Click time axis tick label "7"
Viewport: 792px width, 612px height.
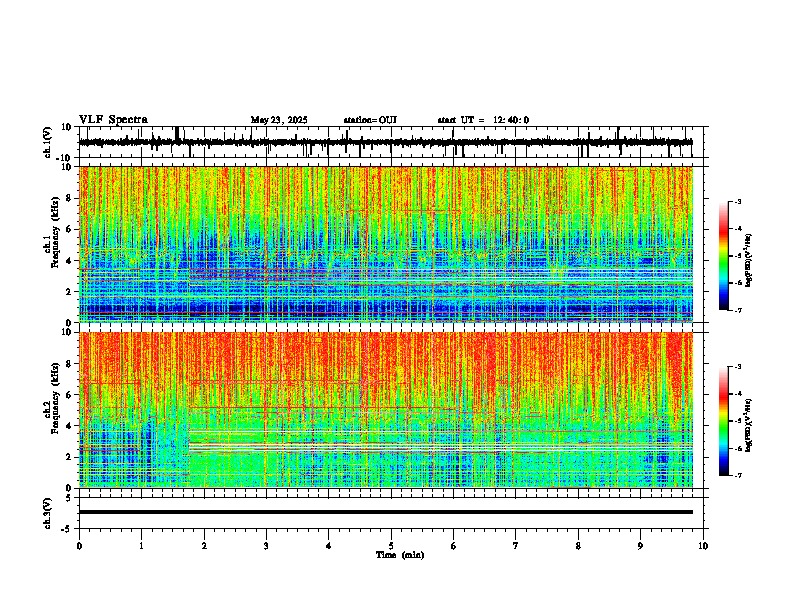(516, 546)
